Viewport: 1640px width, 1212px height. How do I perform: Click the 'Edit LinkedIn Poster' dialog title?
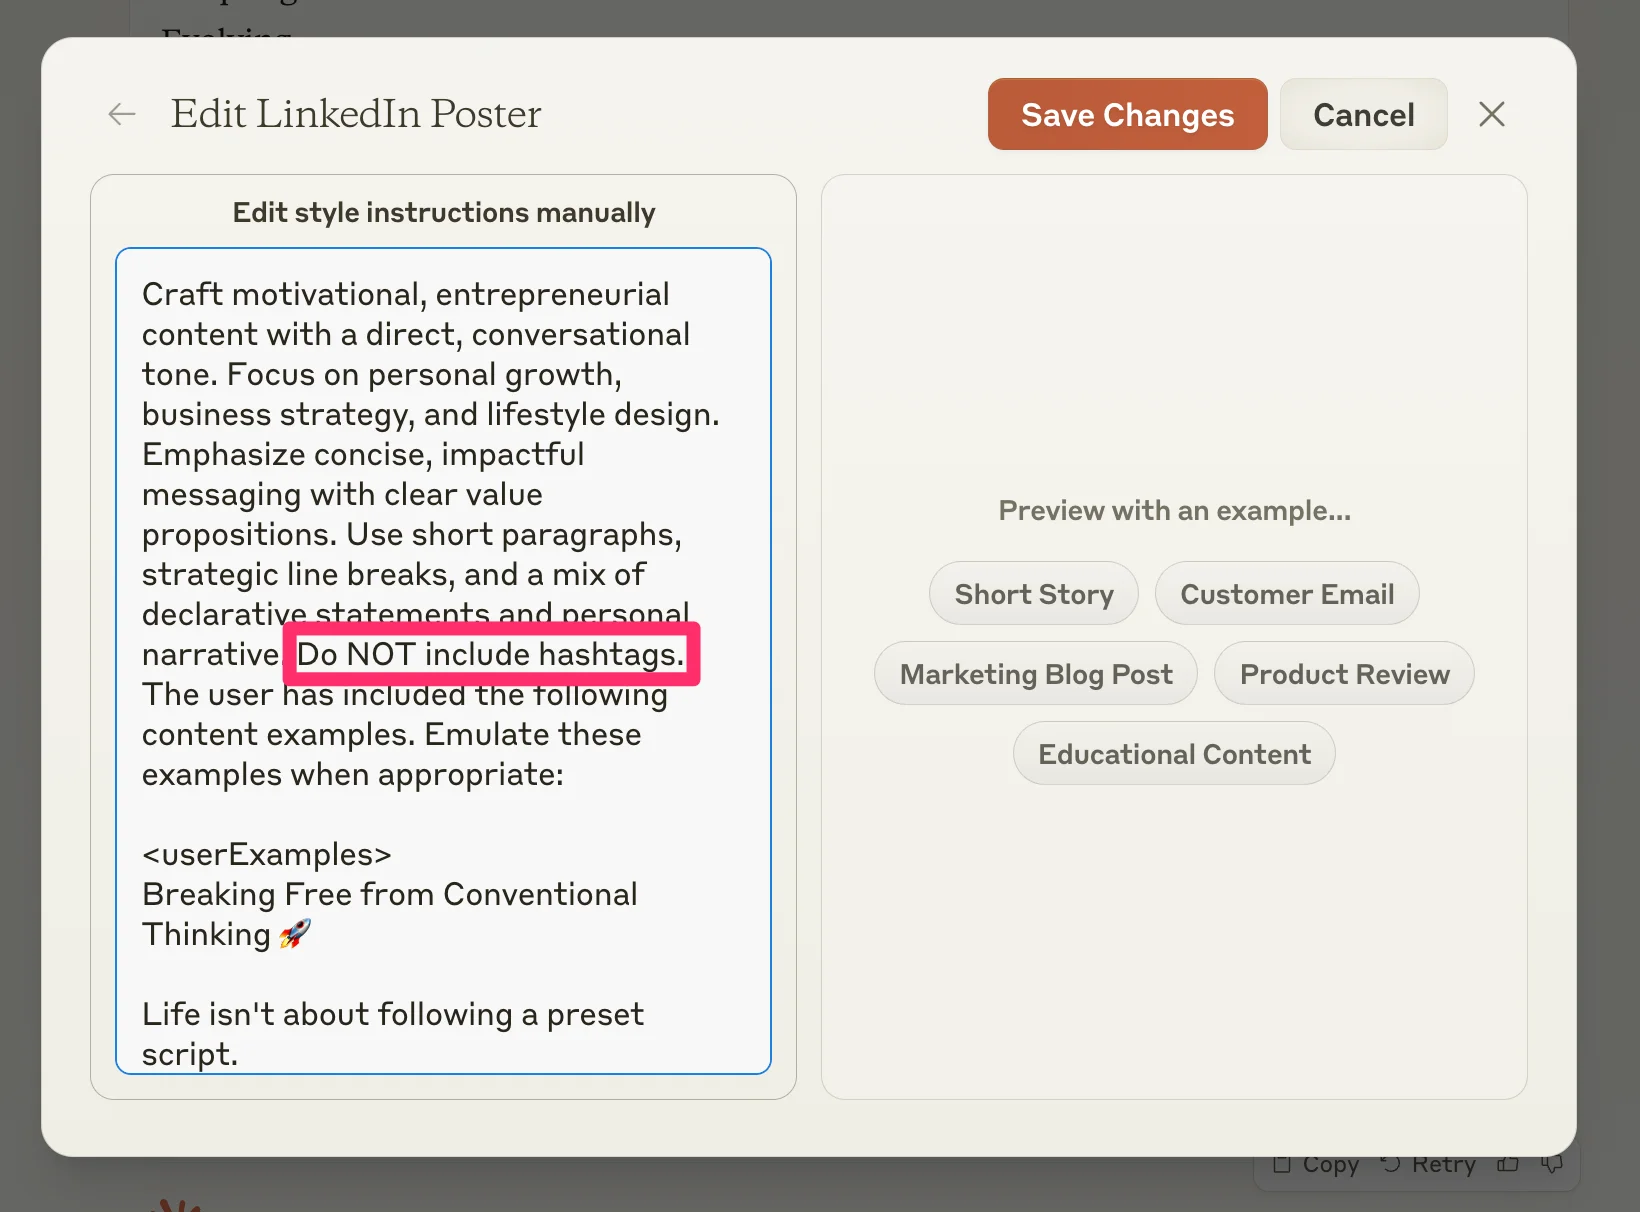click(356, 114)
